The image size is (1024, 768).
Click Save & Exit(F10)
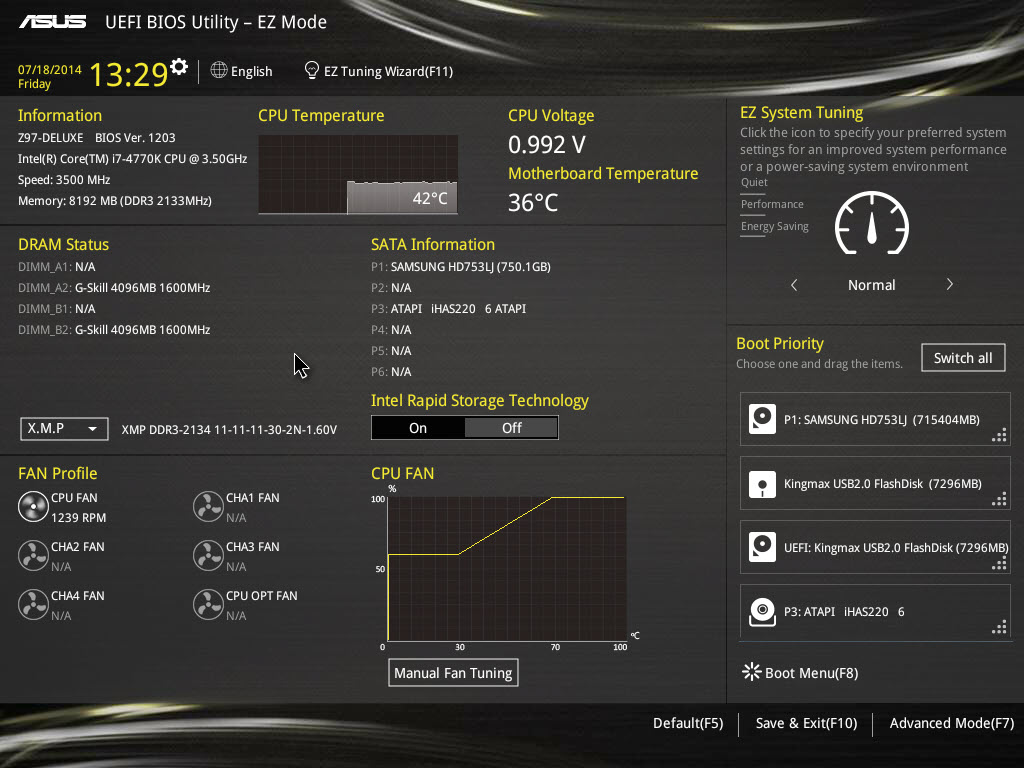(806, 723)
